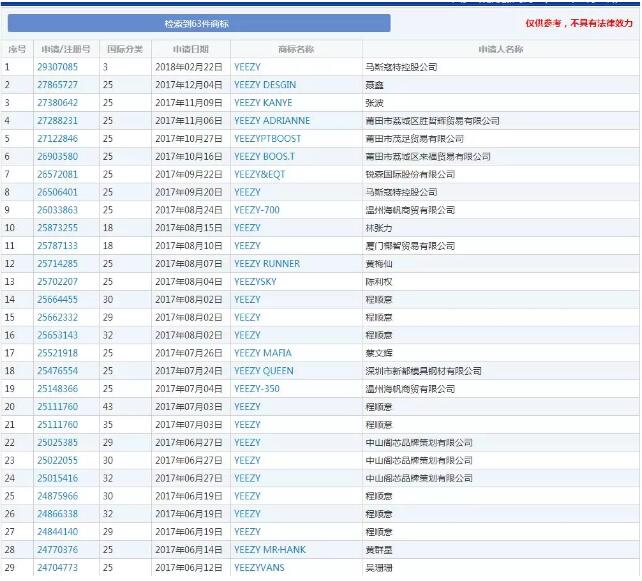Click the 序号 column header

pos(17,50)
